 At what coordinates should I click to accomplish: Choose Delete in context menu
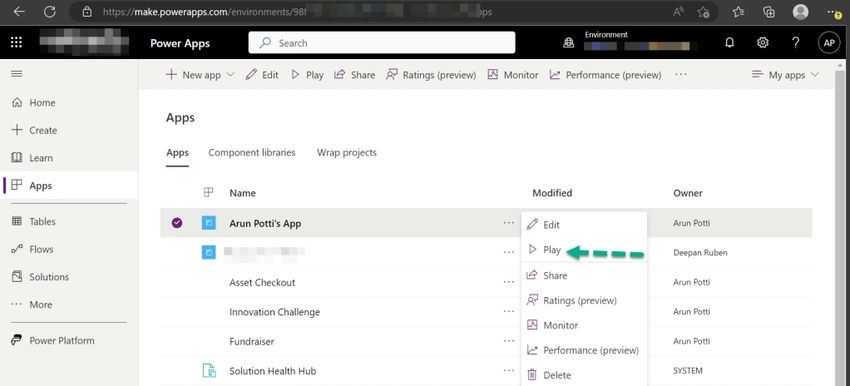tap(584, 375)
